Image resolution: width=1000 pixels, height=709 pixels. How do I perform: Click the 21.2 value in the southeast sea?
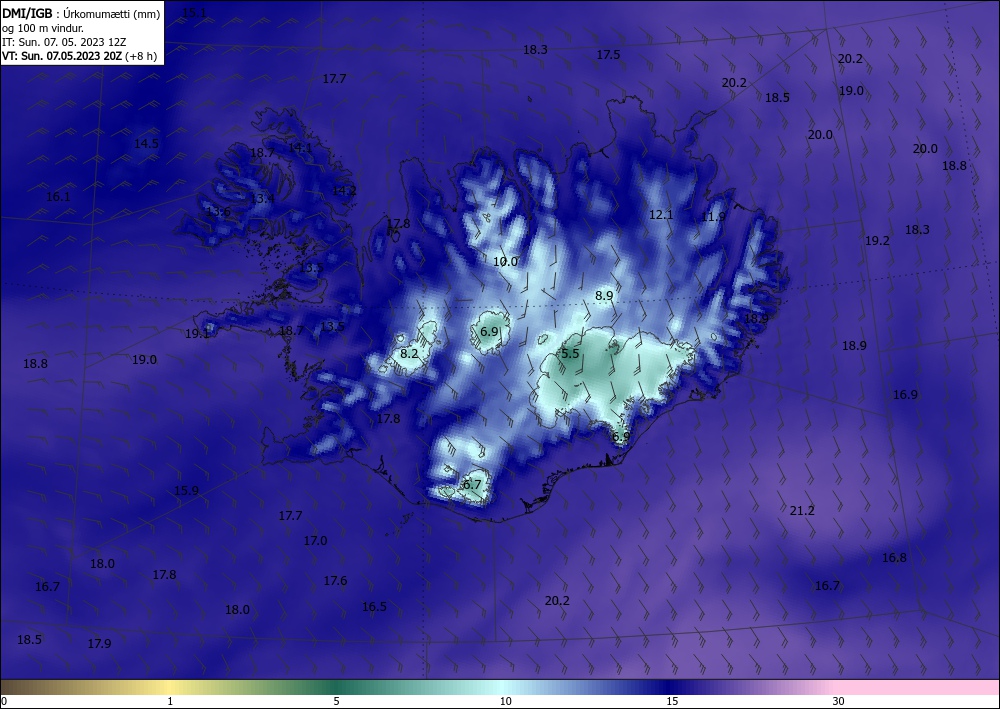coord(802,511)
